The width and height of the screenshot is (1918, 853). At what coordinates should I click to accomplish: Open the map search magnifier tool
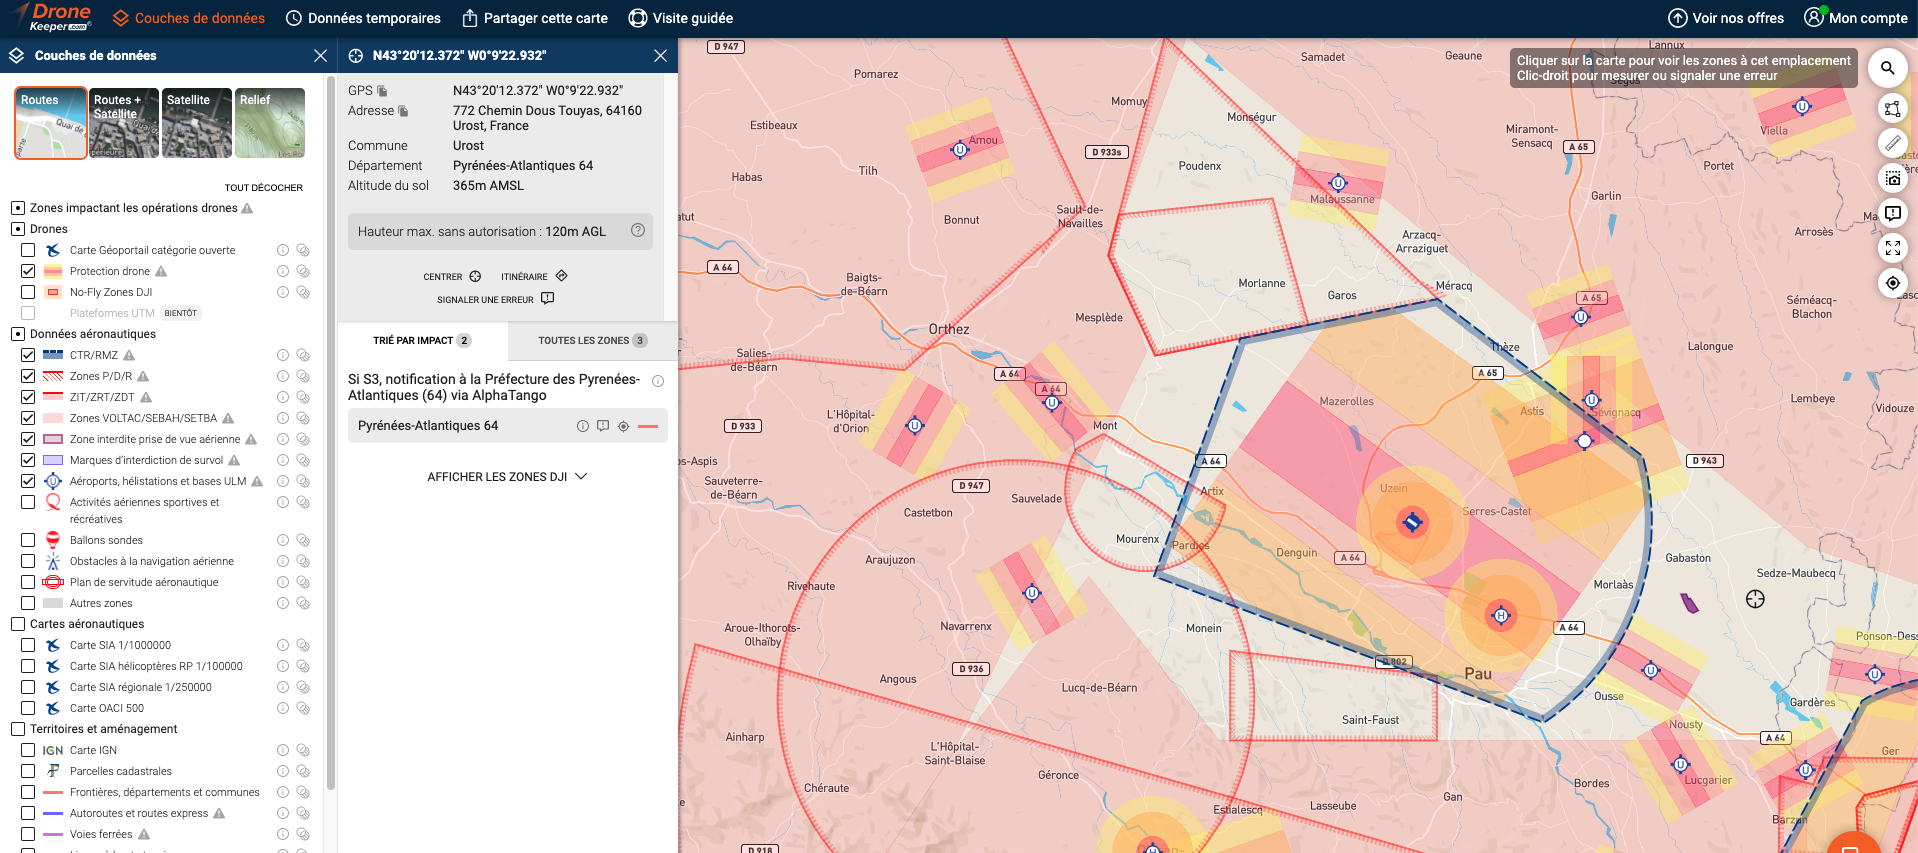click(x=1887, y=68)
